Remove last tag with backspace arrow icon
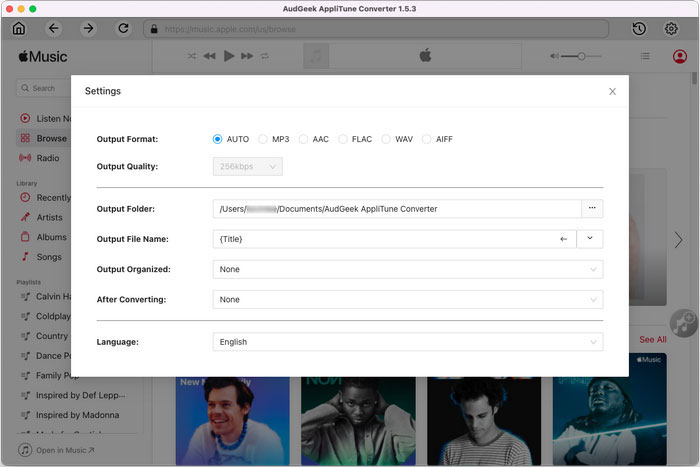The width and height of the screenshot is (700, 467). [x=563, y=239]
